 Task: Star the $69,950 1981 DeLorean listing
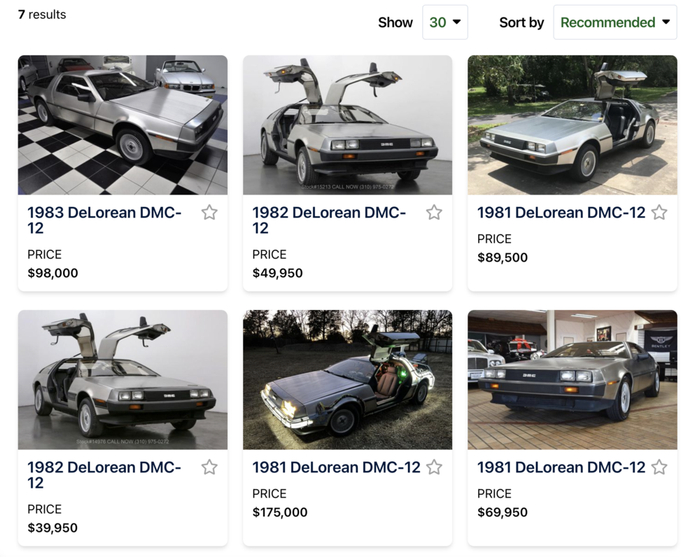point(659,467)
